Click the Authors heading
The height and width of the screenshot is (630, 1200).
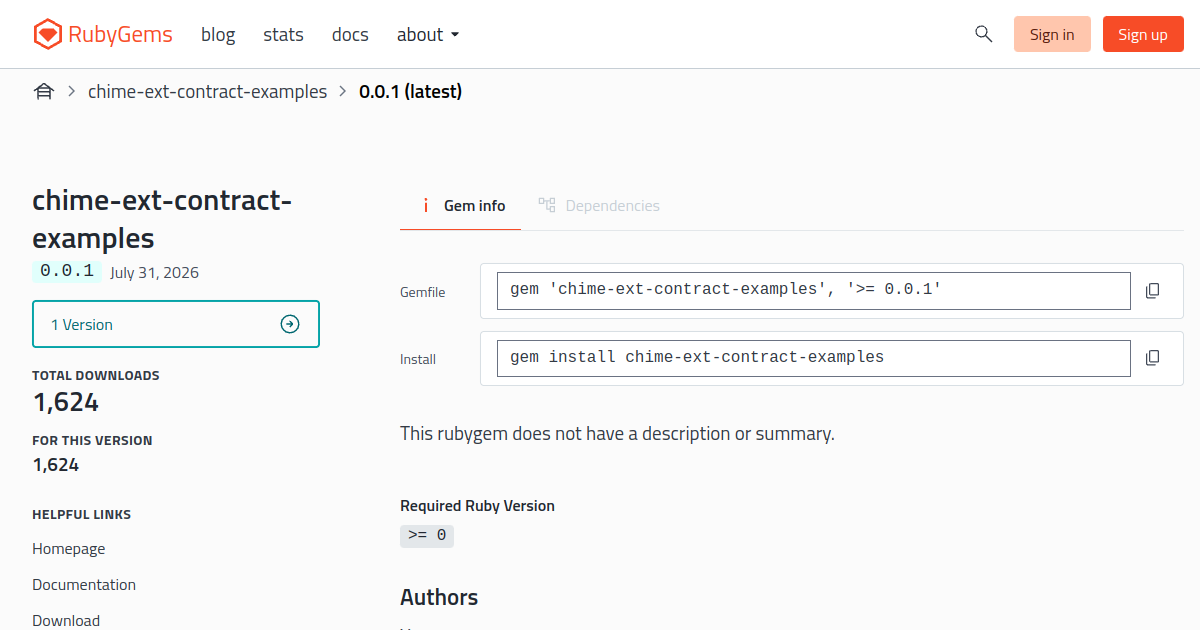pos(439,598)
